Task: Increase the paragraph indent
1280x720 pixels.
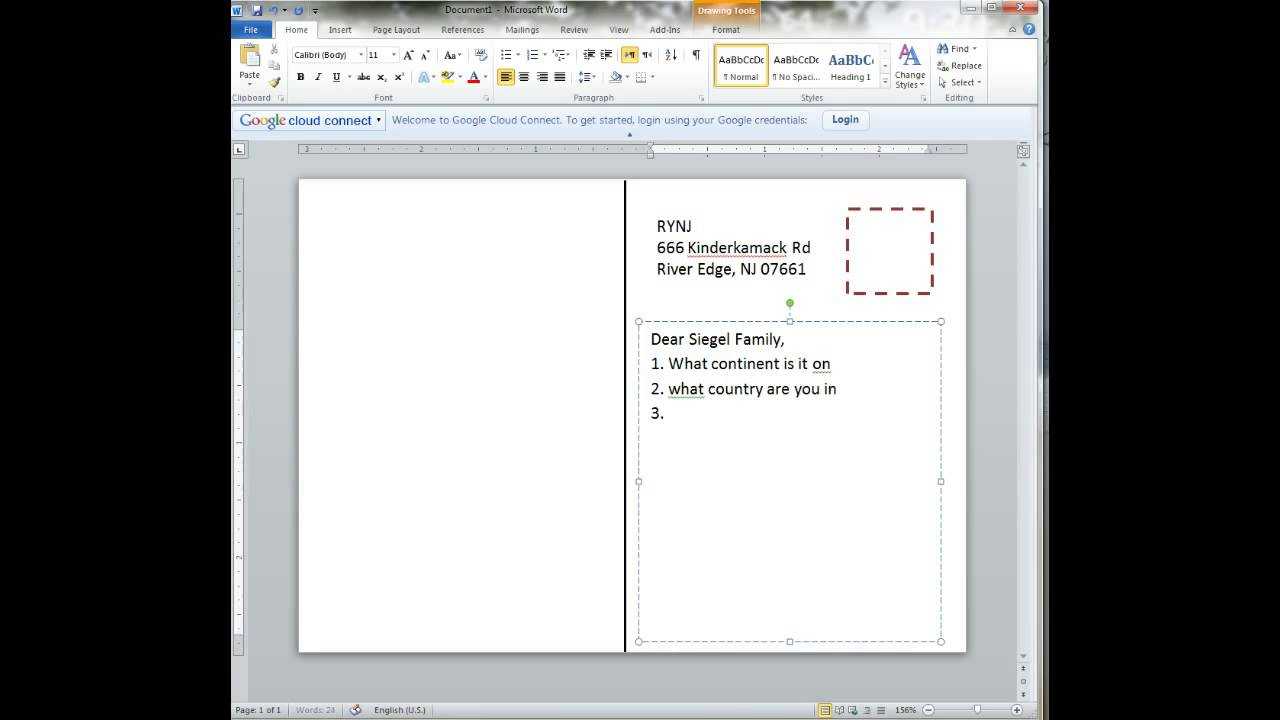Action: [606, 55]
